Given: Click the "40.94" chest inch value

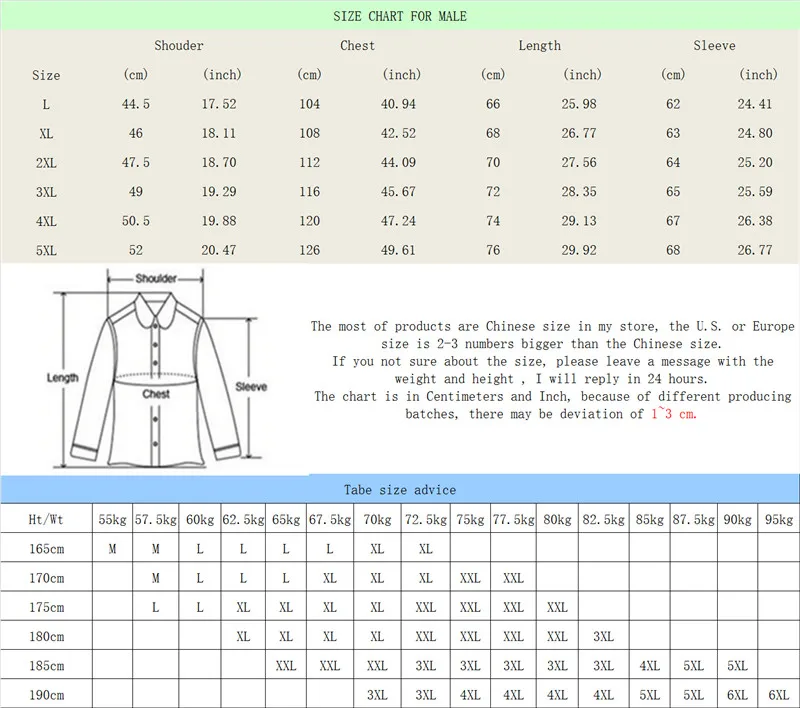Looking at the screenshot, I should pos(398,104).
